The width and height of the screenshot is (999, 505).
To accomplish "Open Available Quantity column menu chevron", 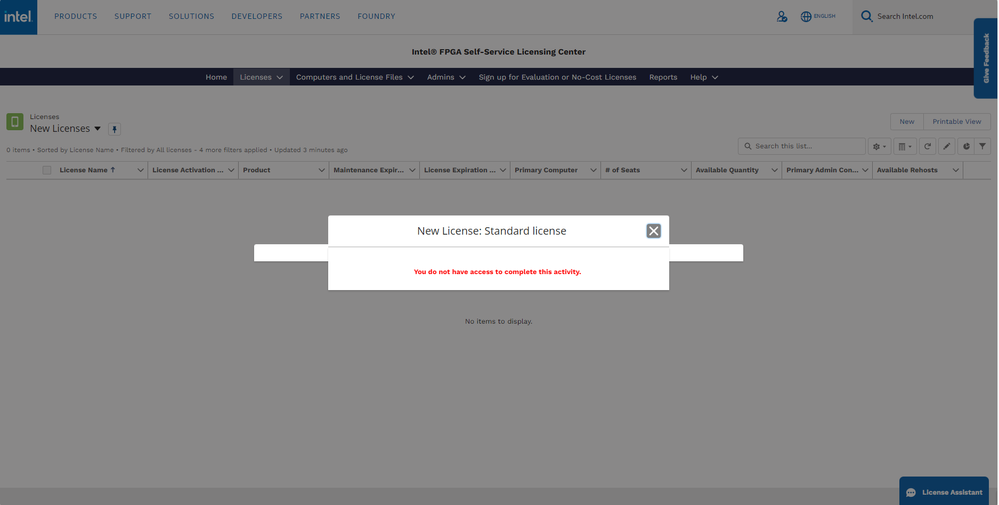I will click(x=774, y=170).
